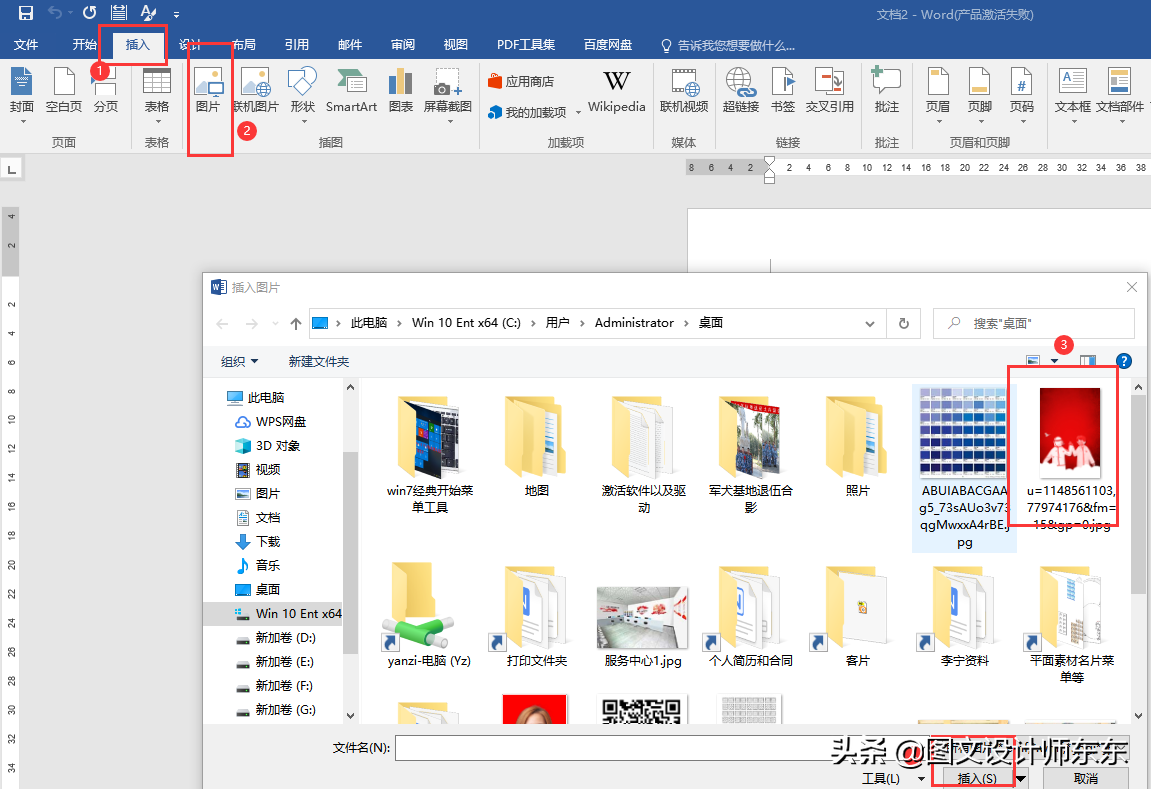Image resolution: width=1151 pixels, height=789 pixels.
Task: Select Music (音乐) in navigation pane
Action: click(x=258, y=566)
